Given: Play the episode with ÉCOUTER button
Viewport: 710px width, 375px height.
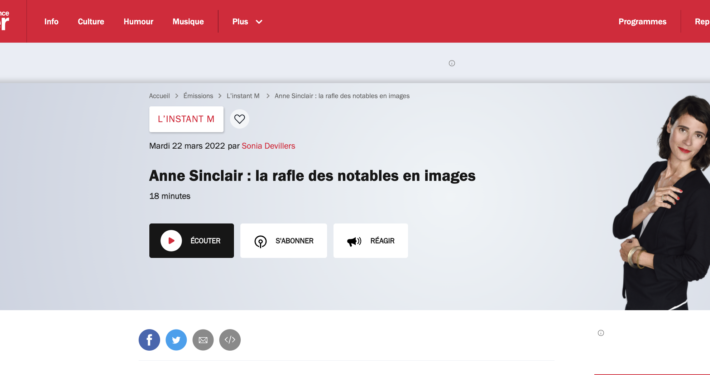Looking at the screenshot, I should [x=192, y=240].
